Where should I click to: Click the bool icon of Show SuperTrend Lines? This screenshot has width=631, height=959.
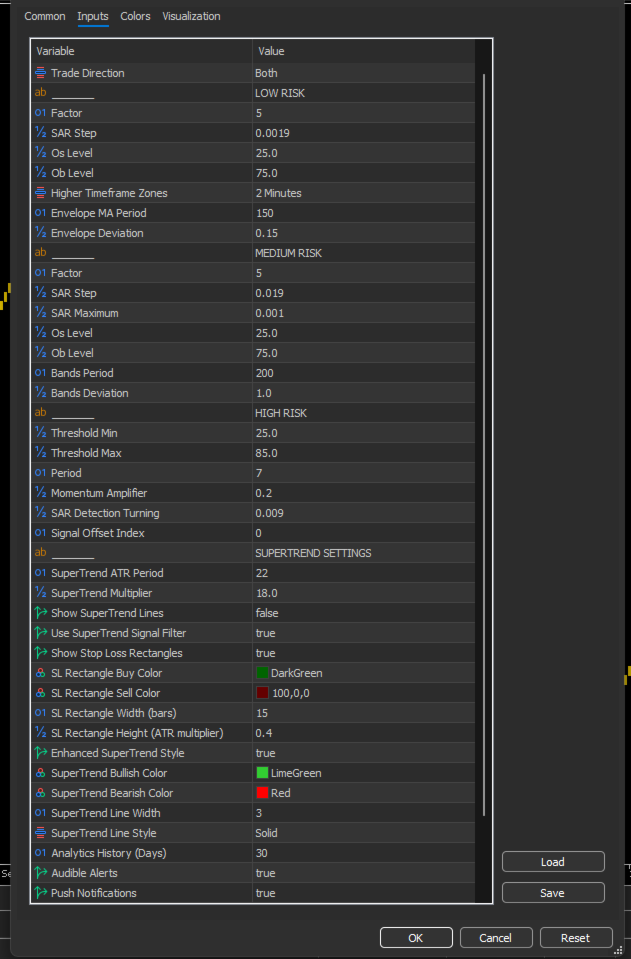coord(40,613)
